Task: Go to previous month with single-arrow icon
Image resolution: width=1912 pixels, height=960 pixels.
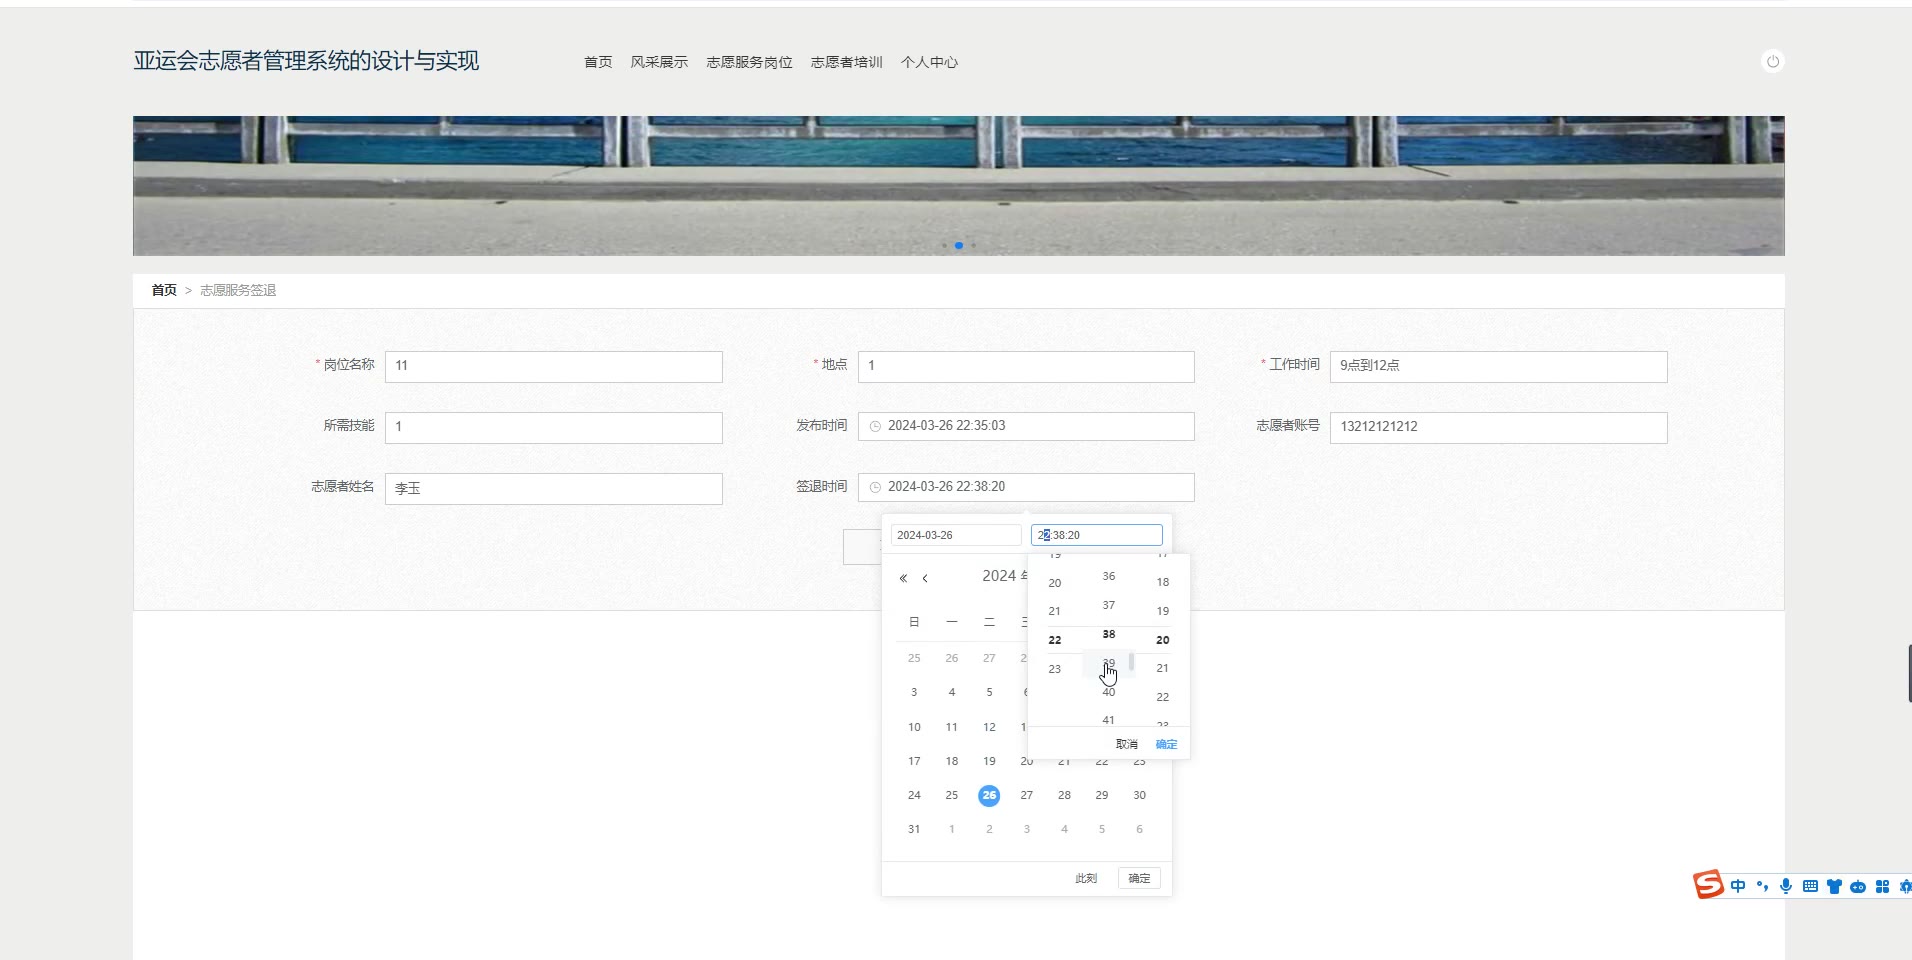Action: pos(925,578)
